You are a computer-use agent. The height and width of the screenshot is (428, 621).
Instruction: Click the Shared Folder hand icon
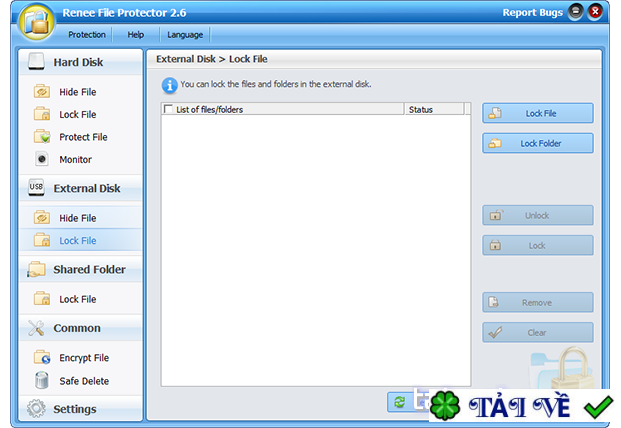[x=36, y=269]
